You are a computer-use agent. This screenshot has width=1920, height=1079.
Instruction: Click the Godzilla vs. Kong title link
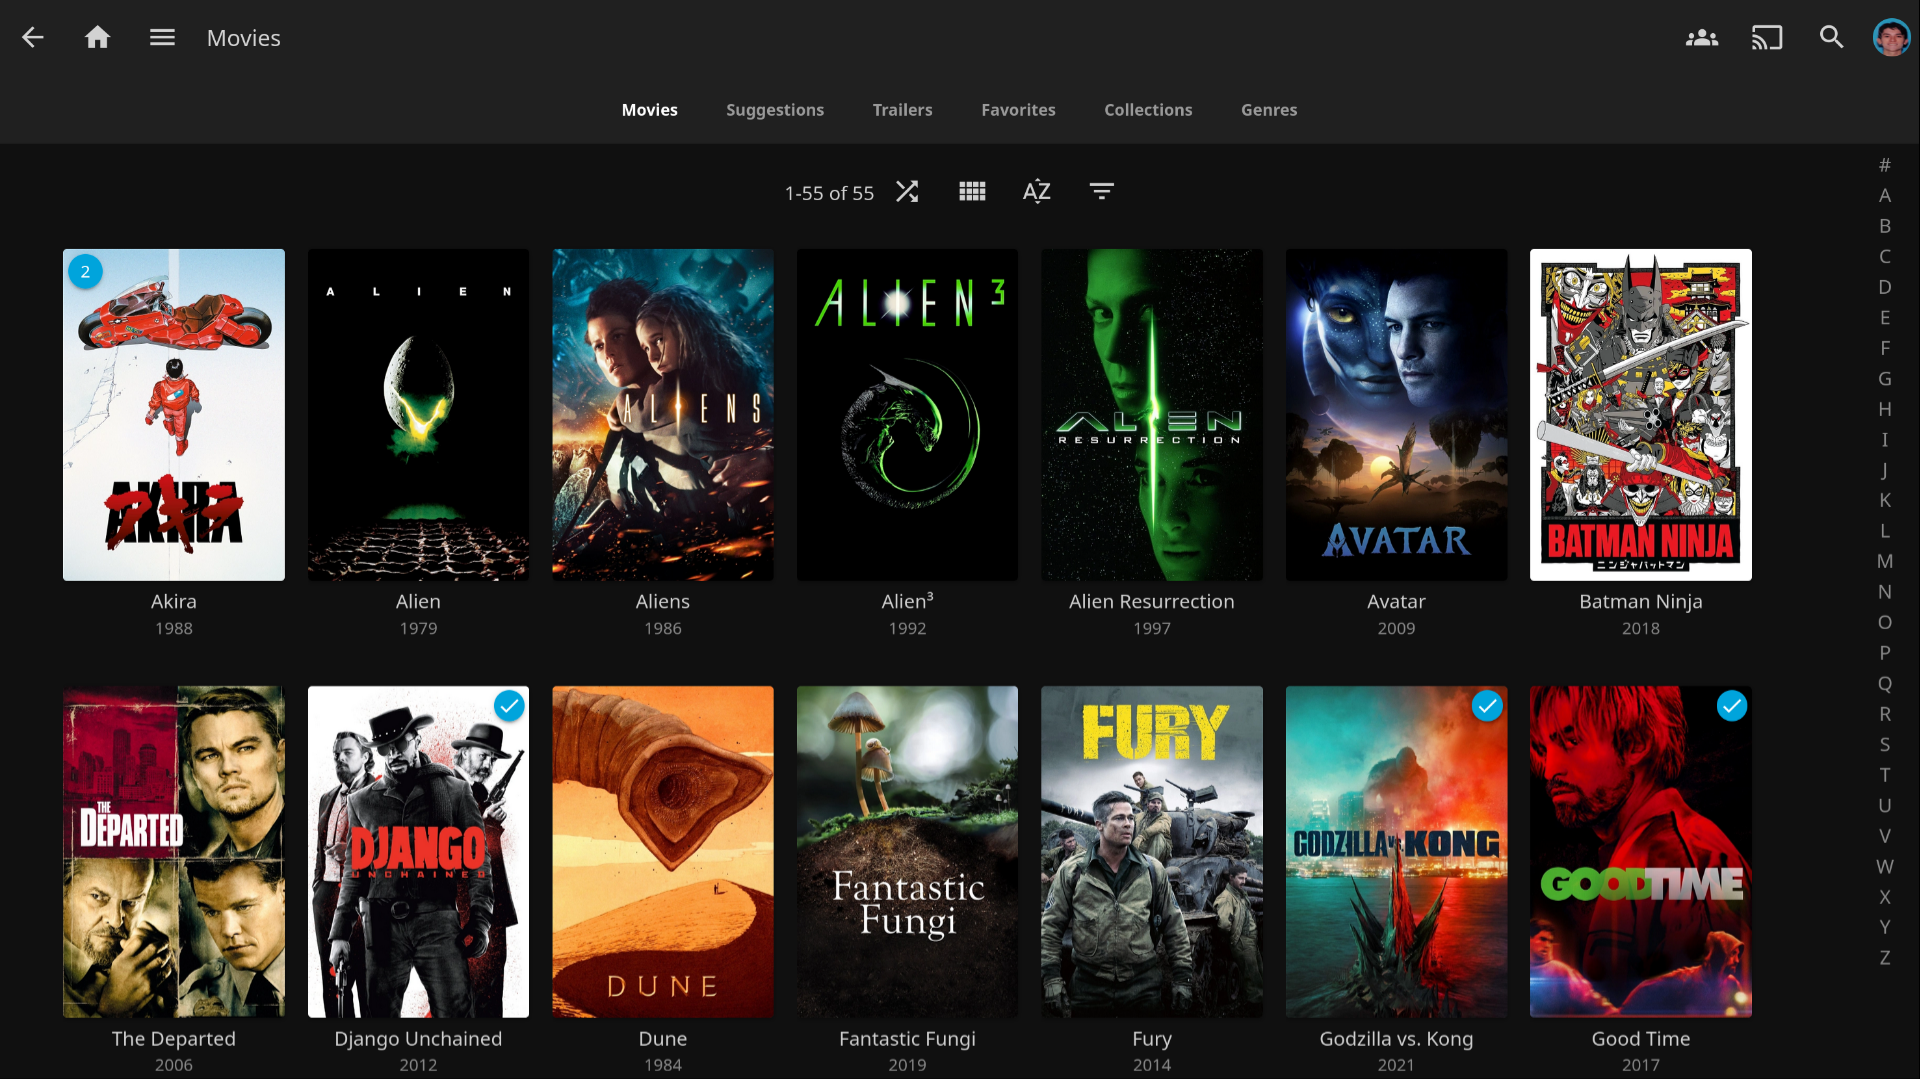(x=1396, y=1039)
